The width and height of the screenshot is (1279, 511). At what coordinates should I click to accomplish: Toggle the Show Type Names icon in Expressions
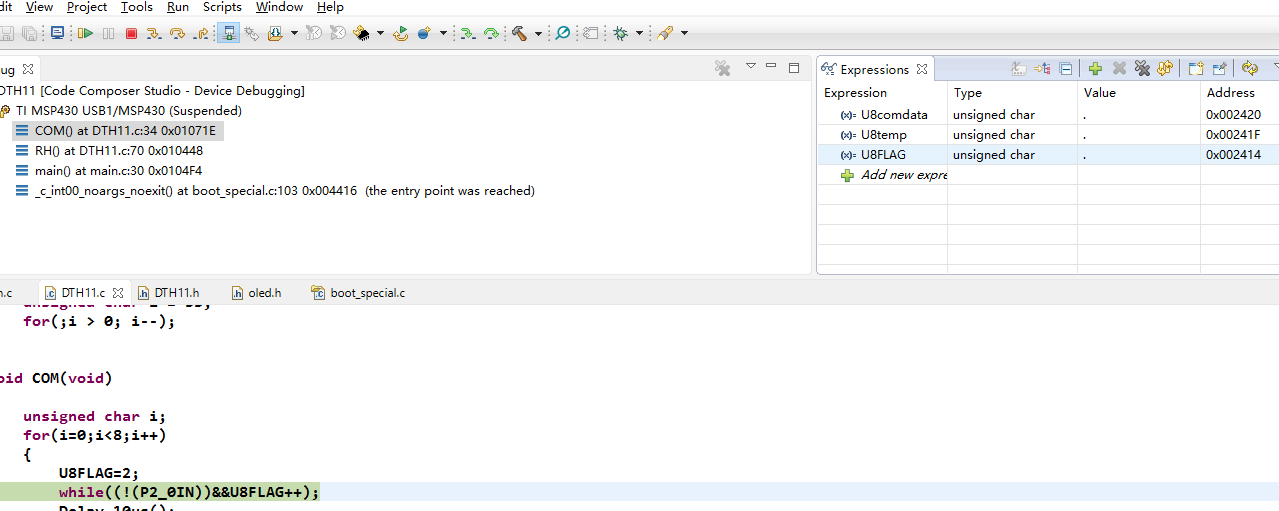point(1019,68)
